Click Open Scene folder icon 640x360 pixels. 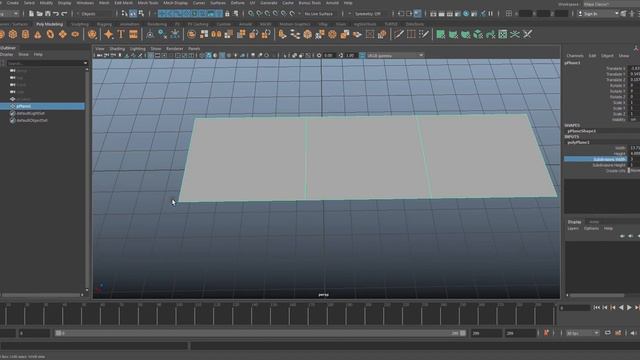(x=40, y=13)
